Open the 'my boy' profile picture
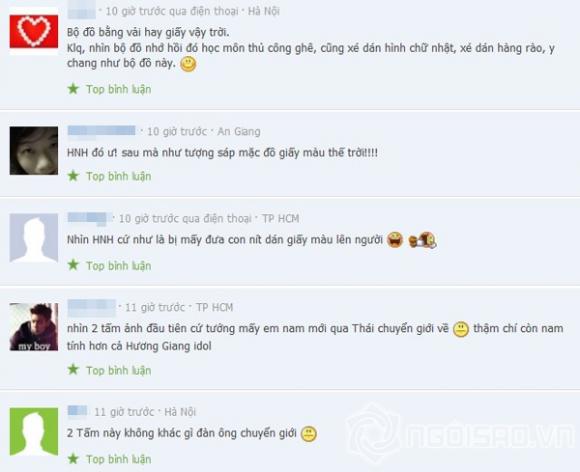This screenshot has width=580, height=472. click(x=34, y=327)
